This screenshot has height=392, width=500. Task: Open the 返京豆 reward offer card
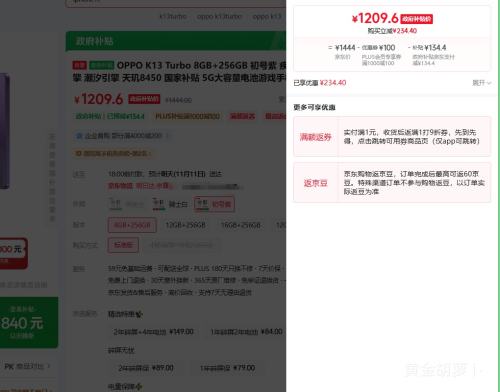coord(392,183)
